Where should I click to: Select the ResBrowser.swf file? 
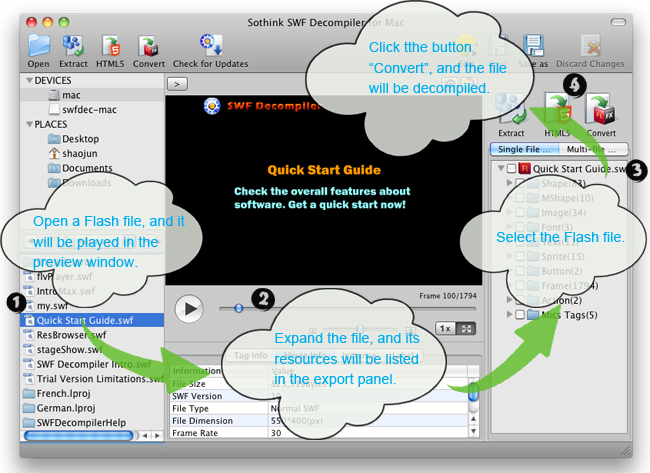[x=92, y=335]
